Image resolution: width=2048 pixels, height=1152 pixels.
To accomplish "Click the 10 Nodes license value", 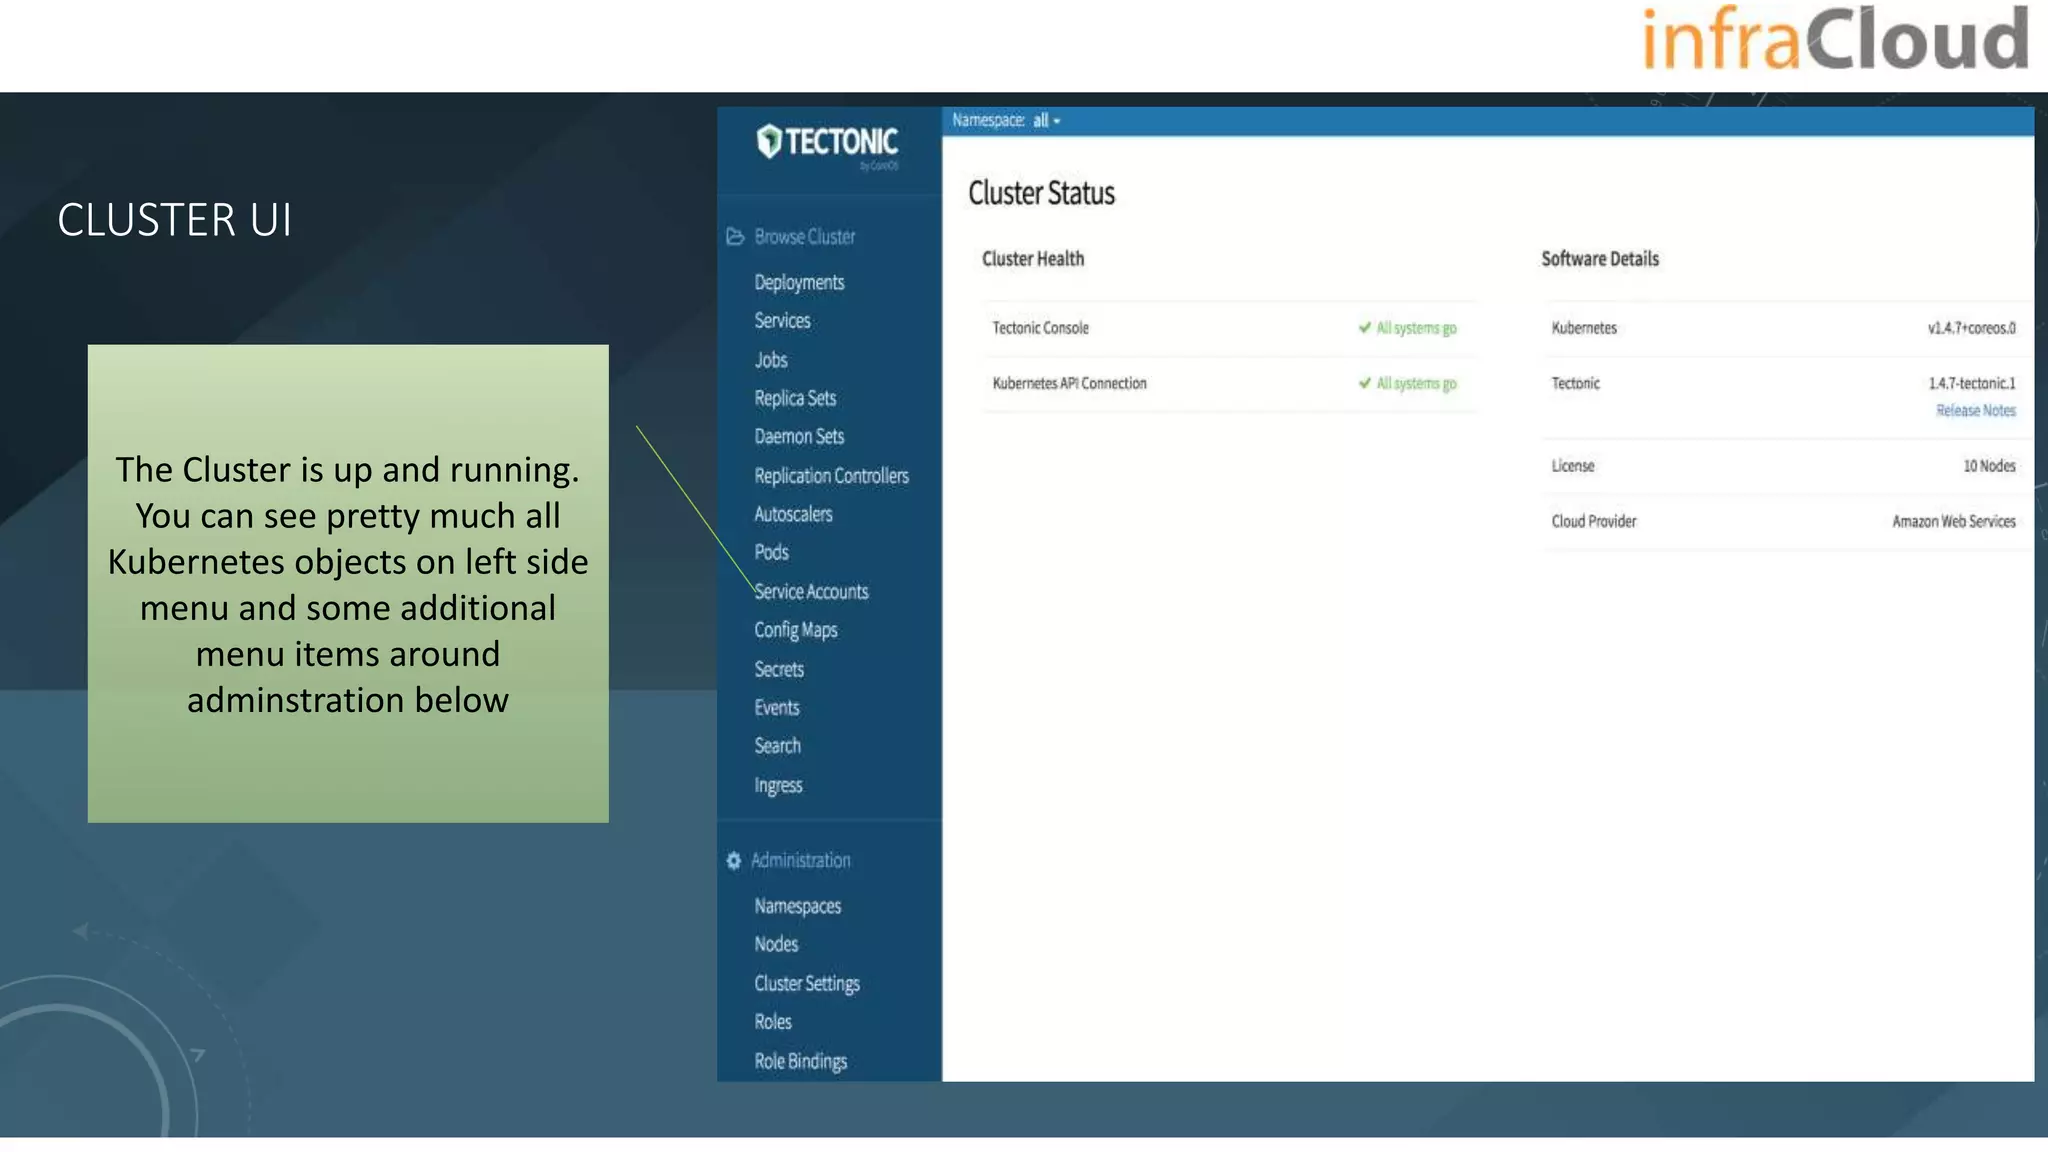I will click(x=1989, y=466).
